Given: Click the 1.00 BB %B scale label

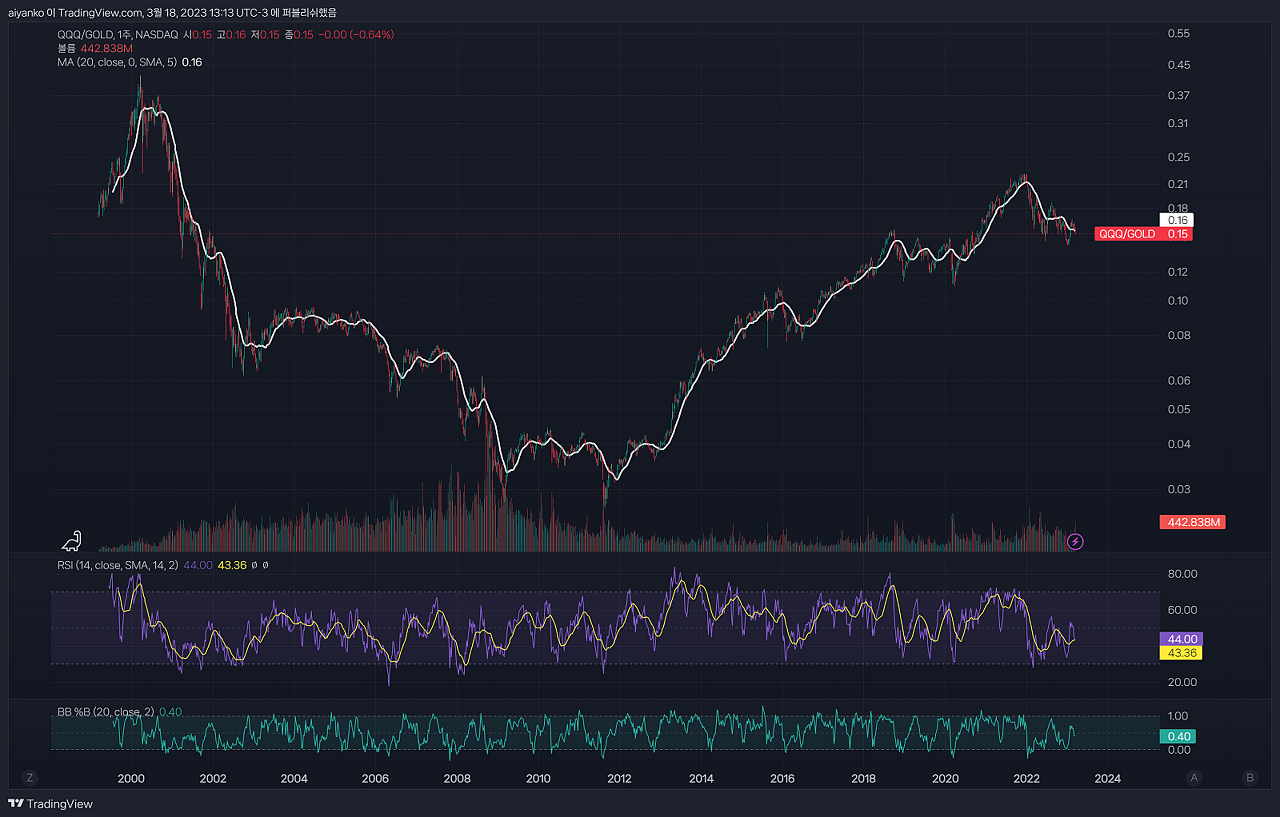Looking at the screenshot, I should coord(1178,716).
